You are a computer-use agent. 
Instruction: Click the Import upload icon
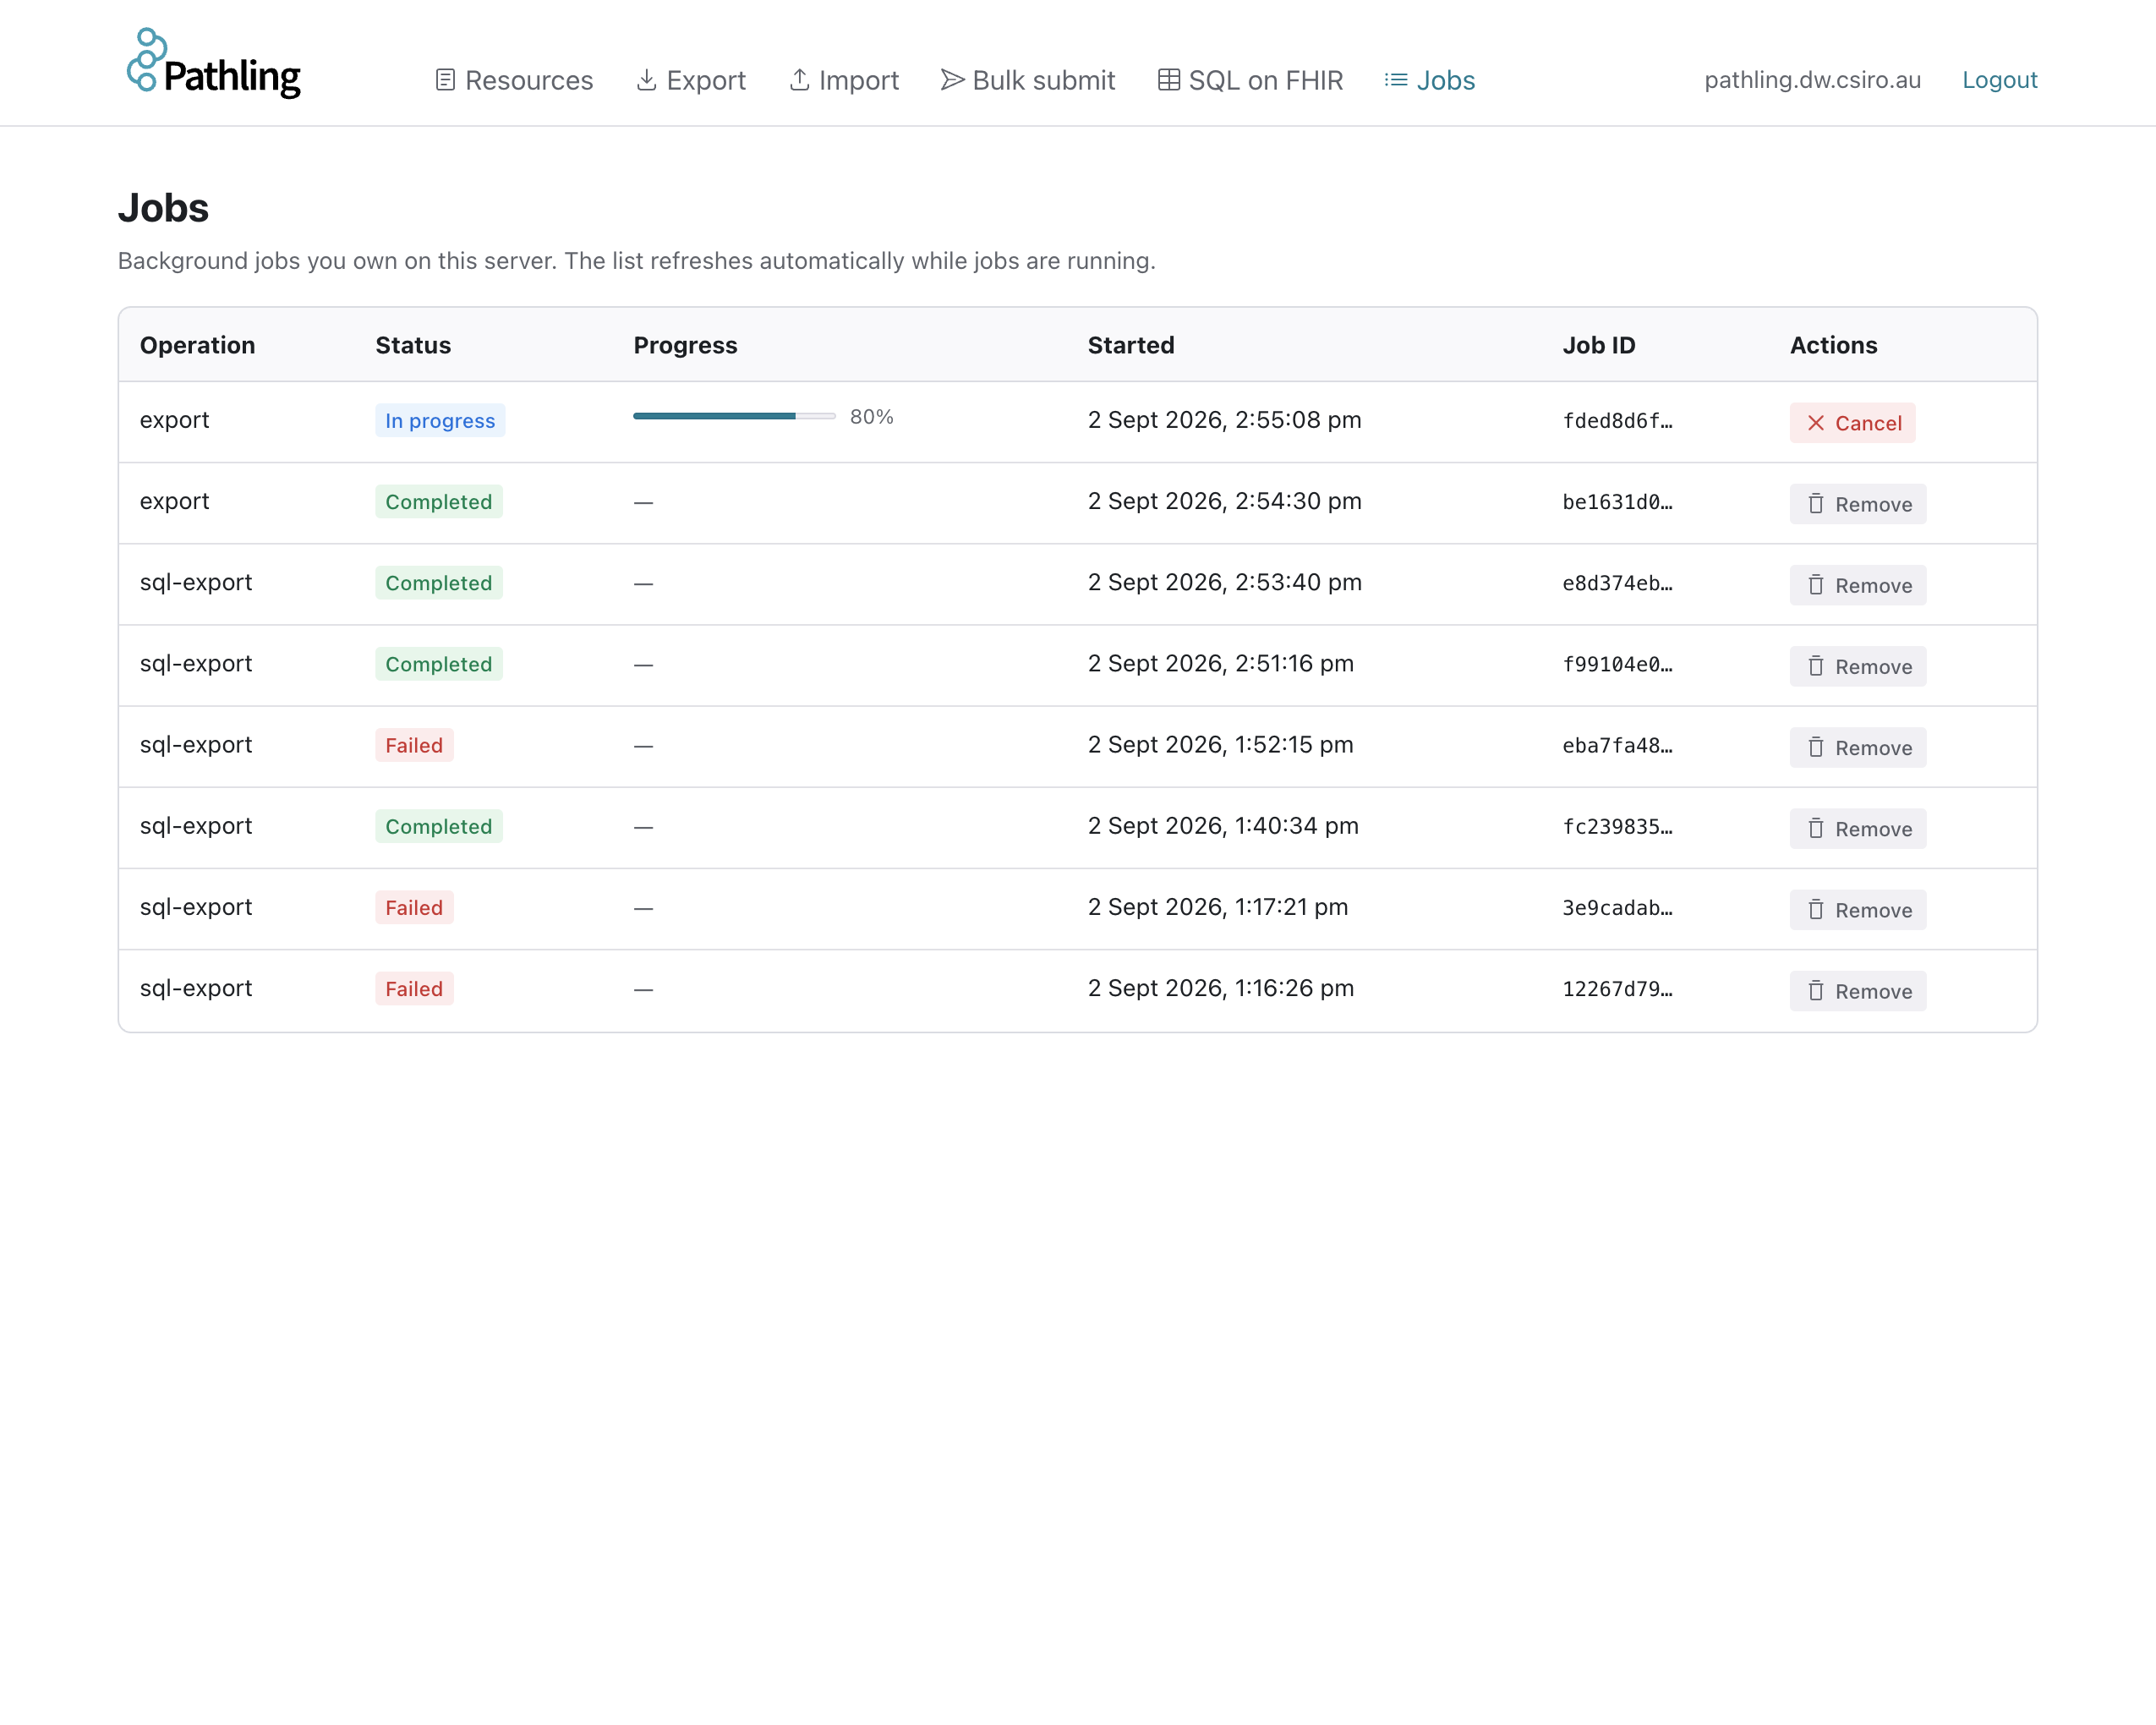click(x=799, y=80)
